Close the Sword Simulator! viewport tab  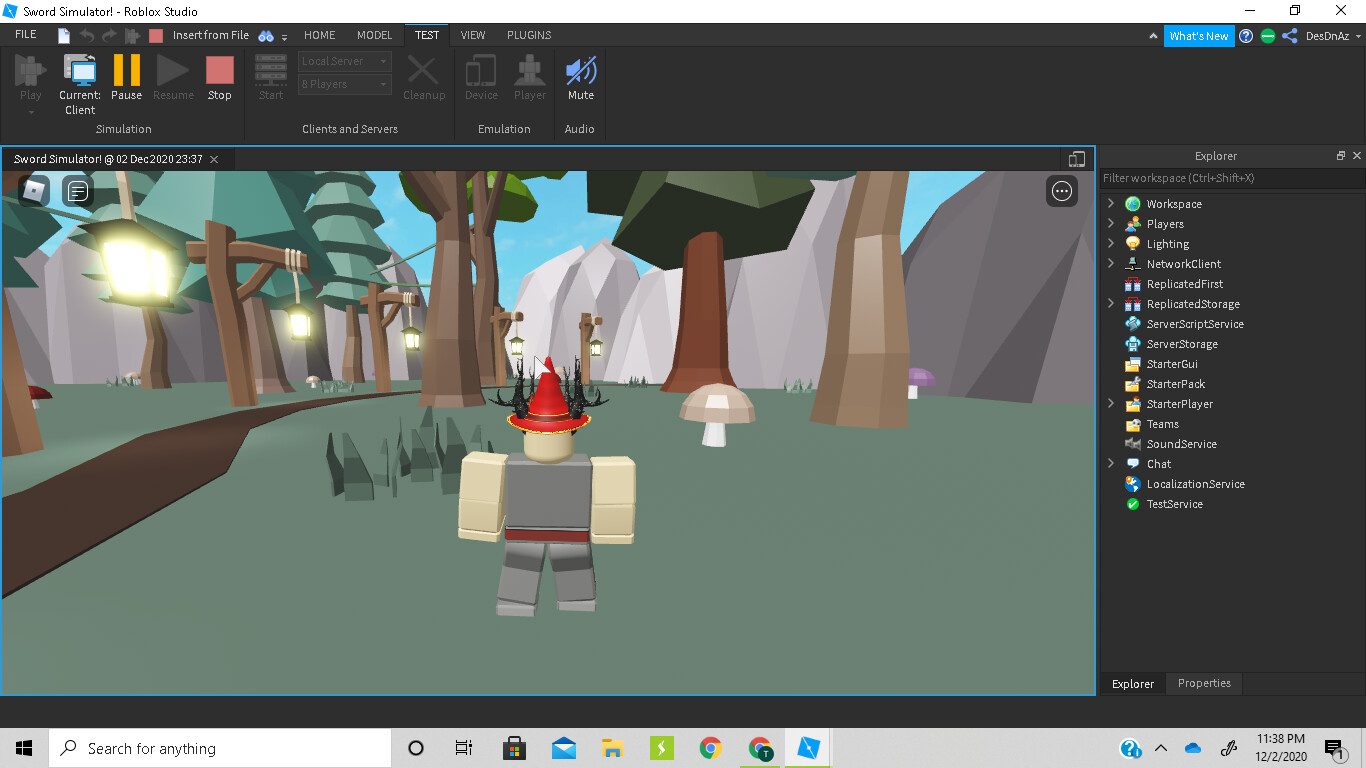[x=214, y=159]
